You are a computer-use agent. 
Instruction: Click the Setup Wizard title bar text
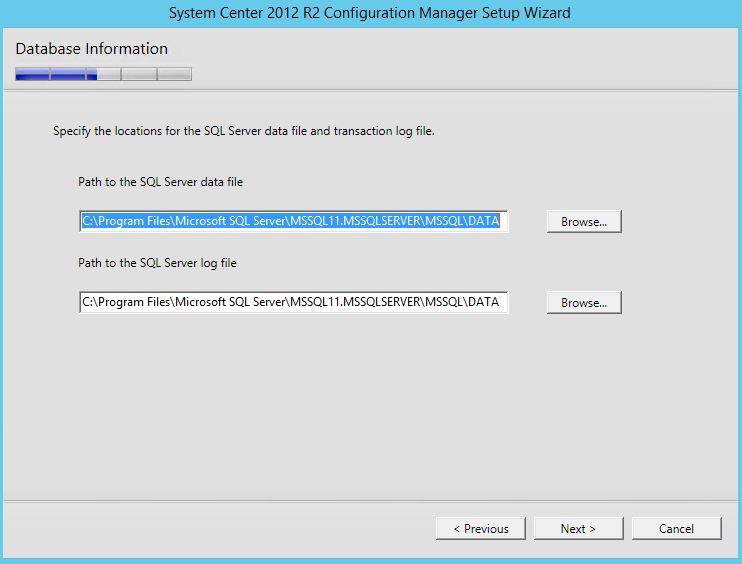click(x=370, y=13)
